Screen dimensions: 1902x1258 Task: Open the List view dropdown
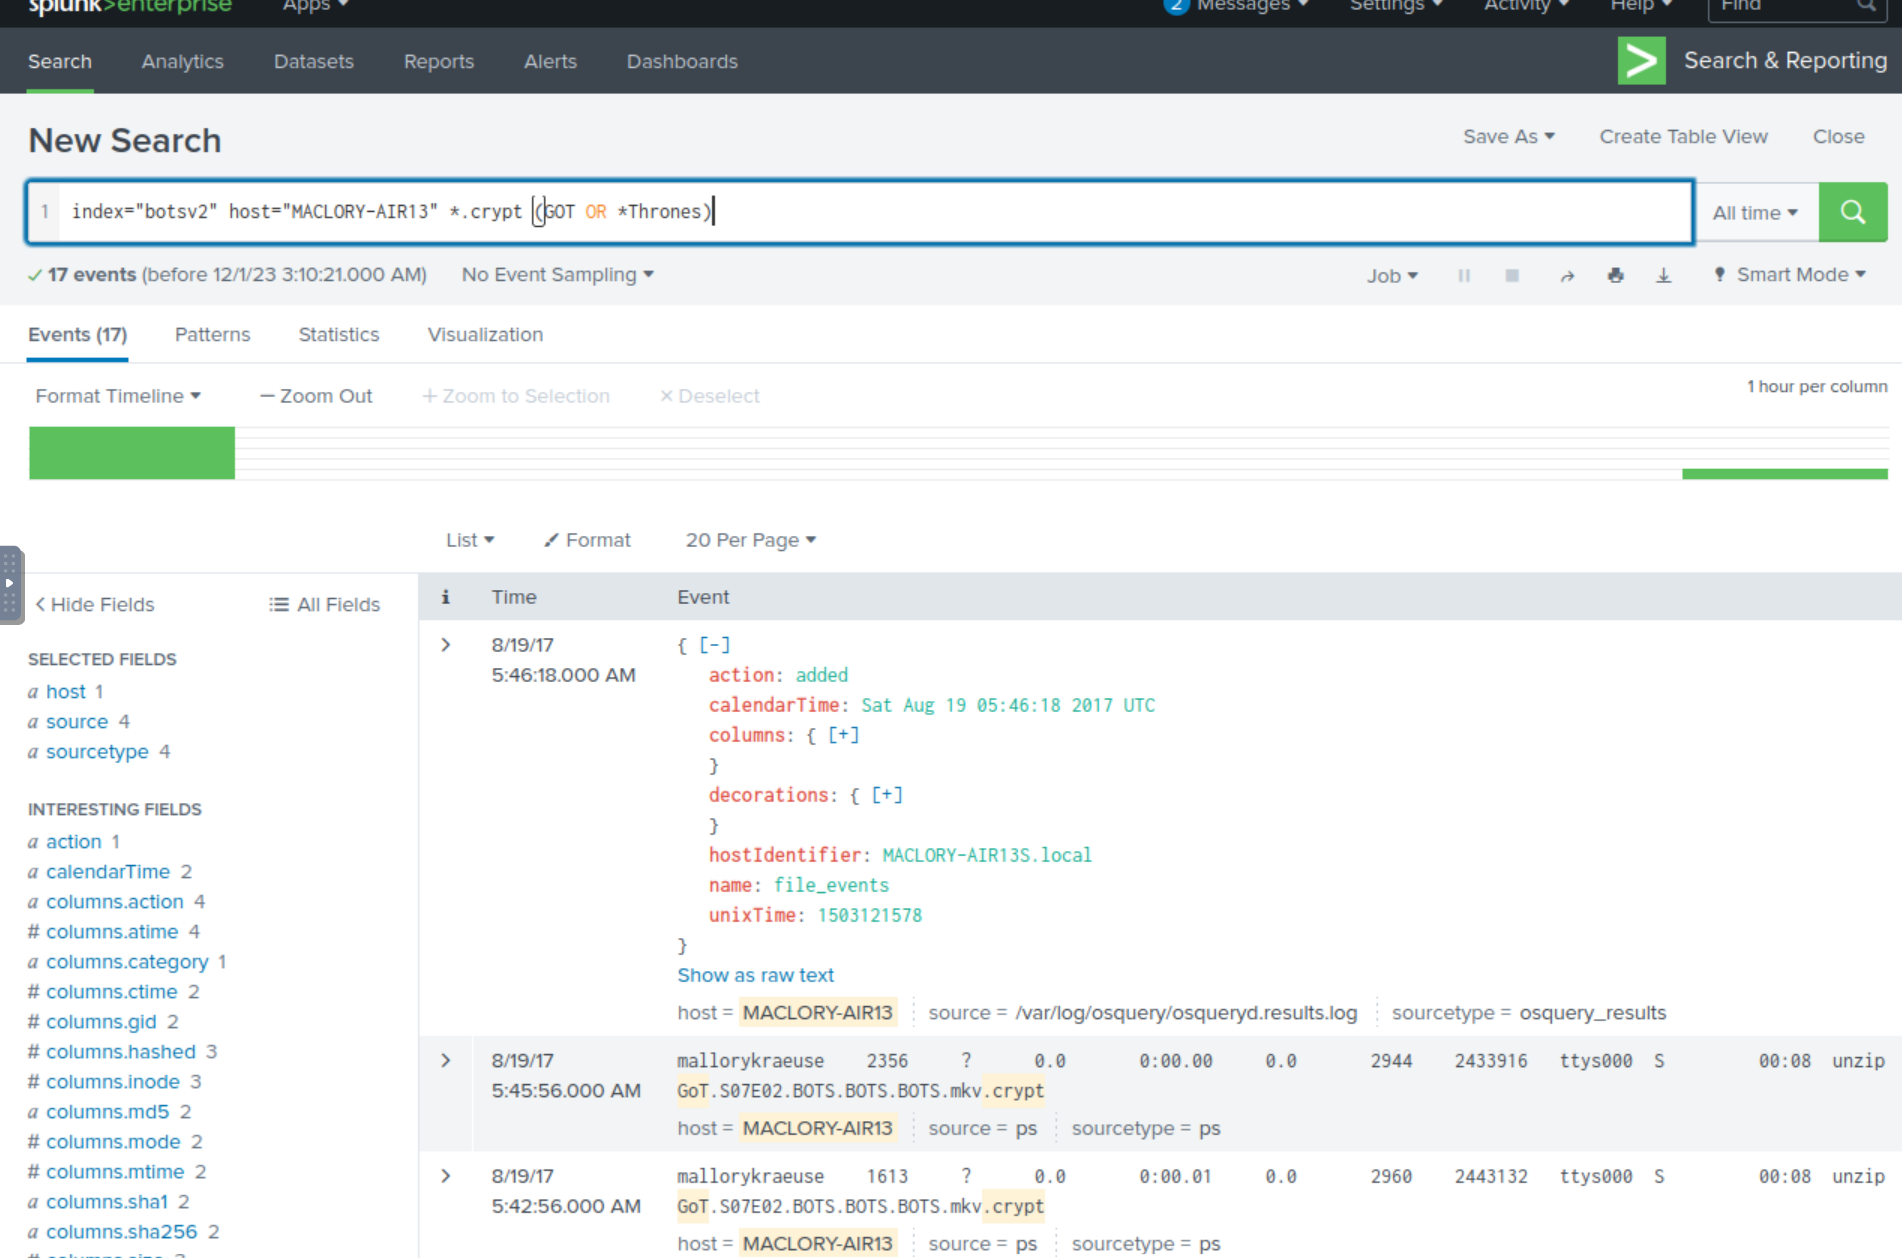point(470,540)
